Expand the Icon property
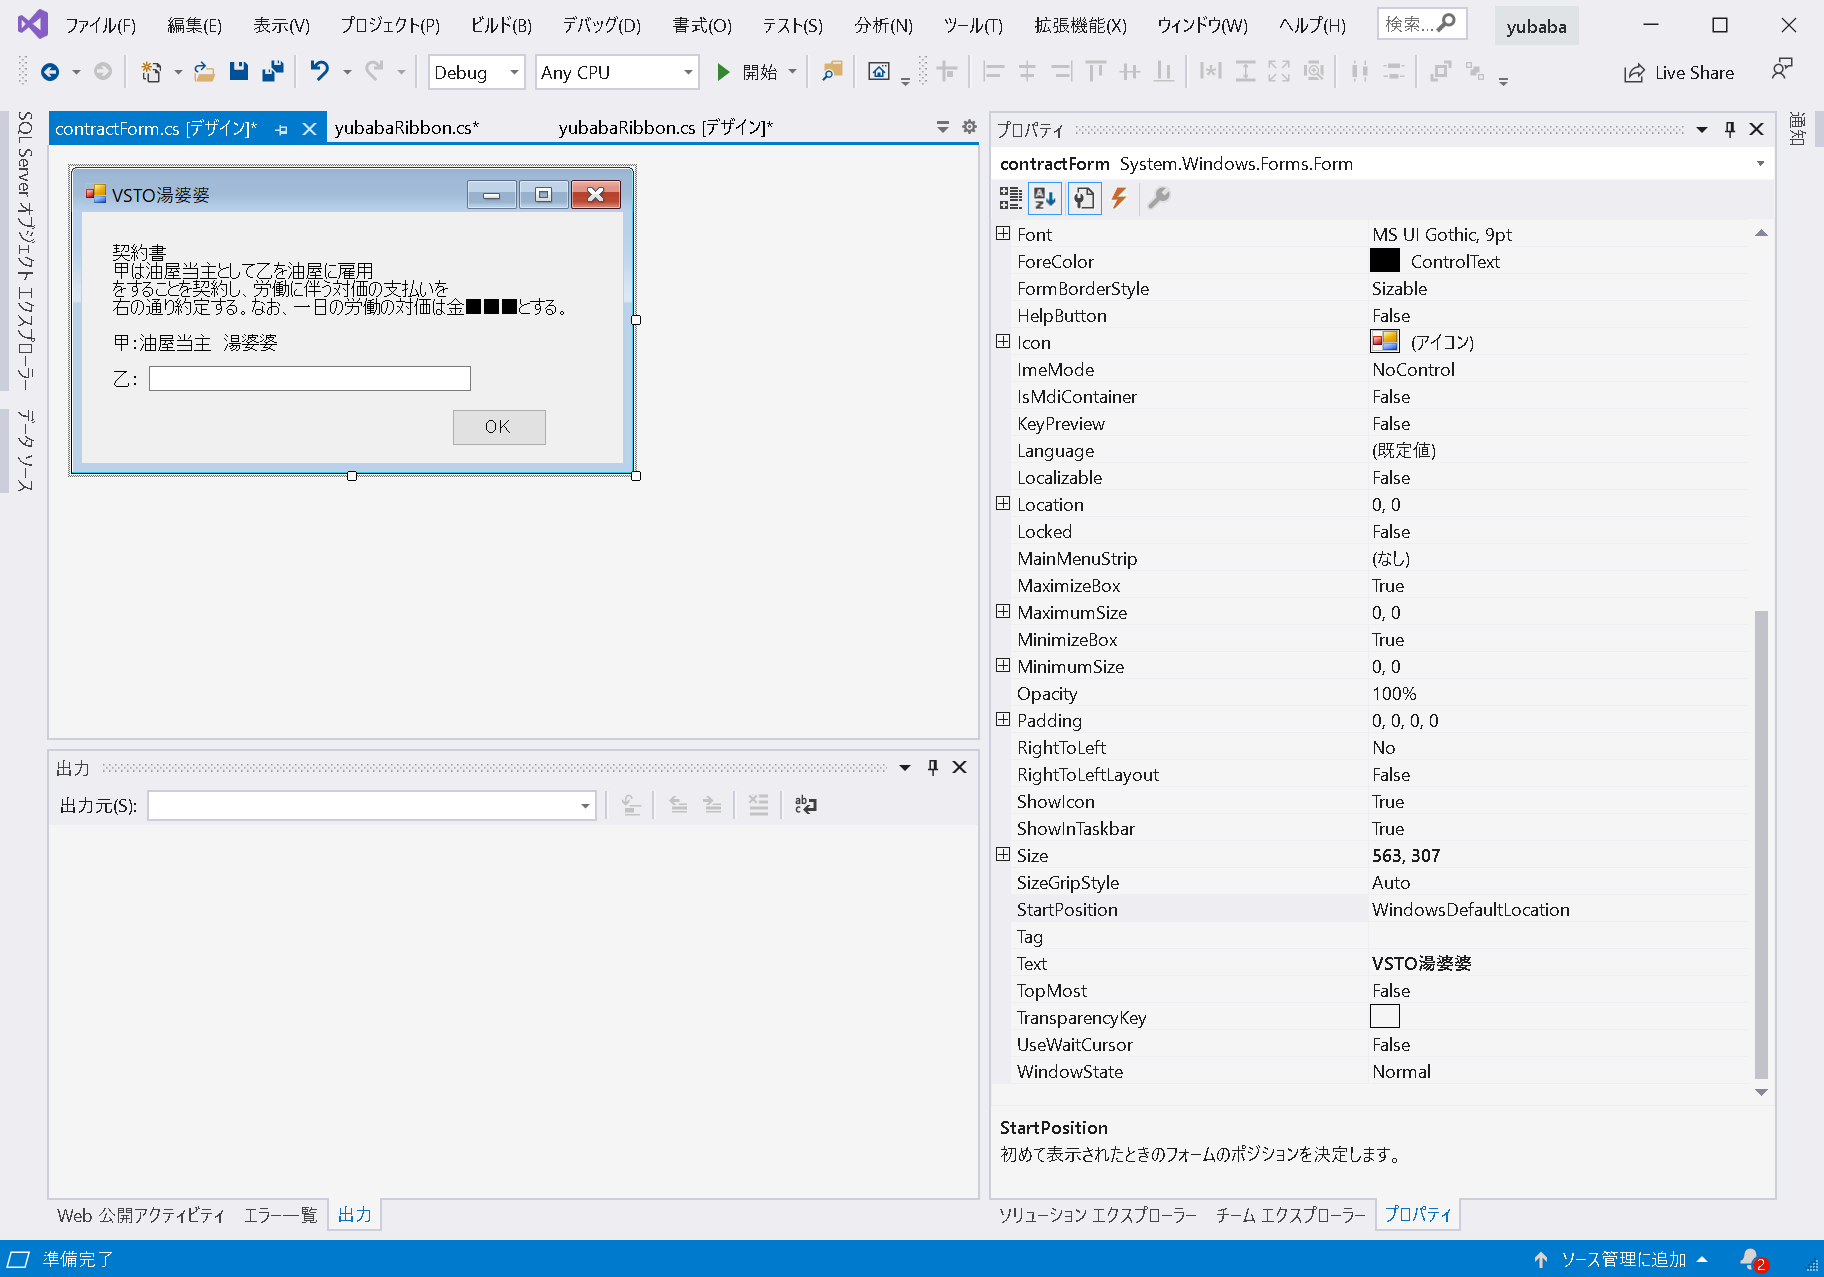 [1003, 342]
